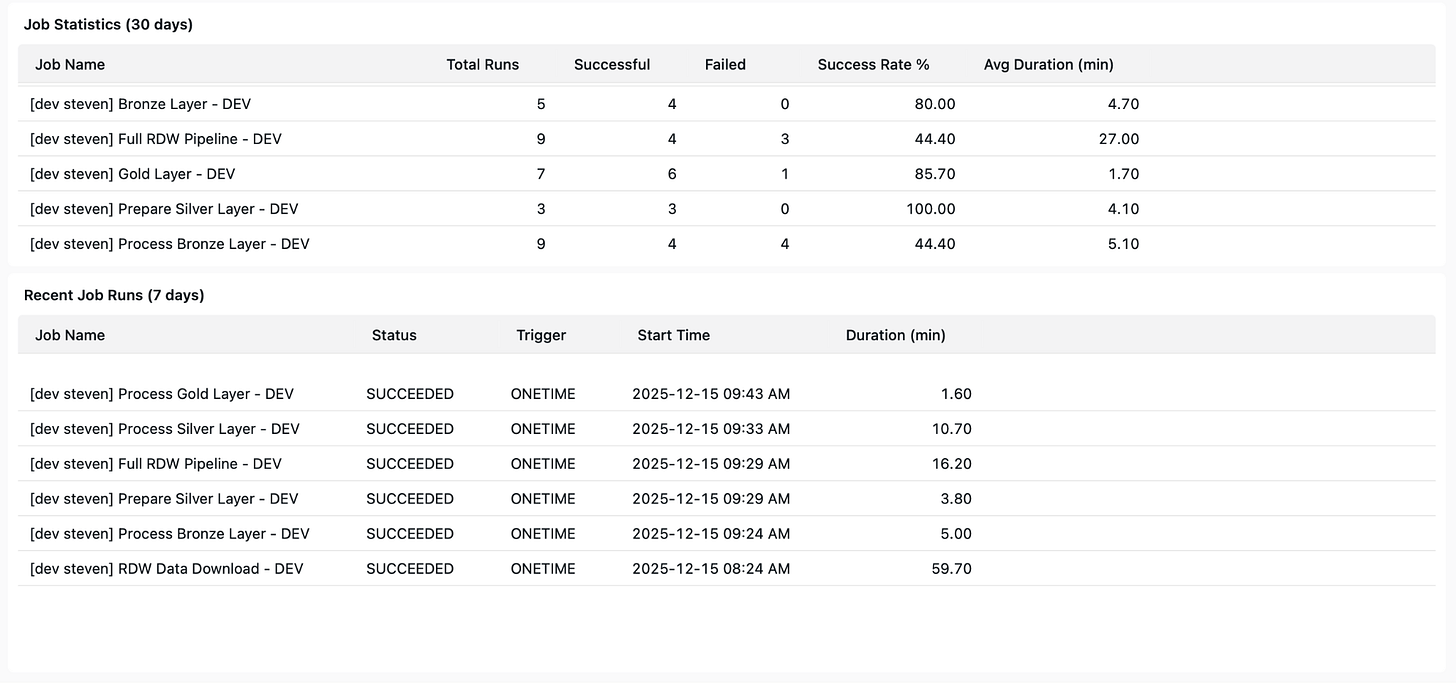Sort statistics by Avg Duration (min) header

pos(1049,64)
